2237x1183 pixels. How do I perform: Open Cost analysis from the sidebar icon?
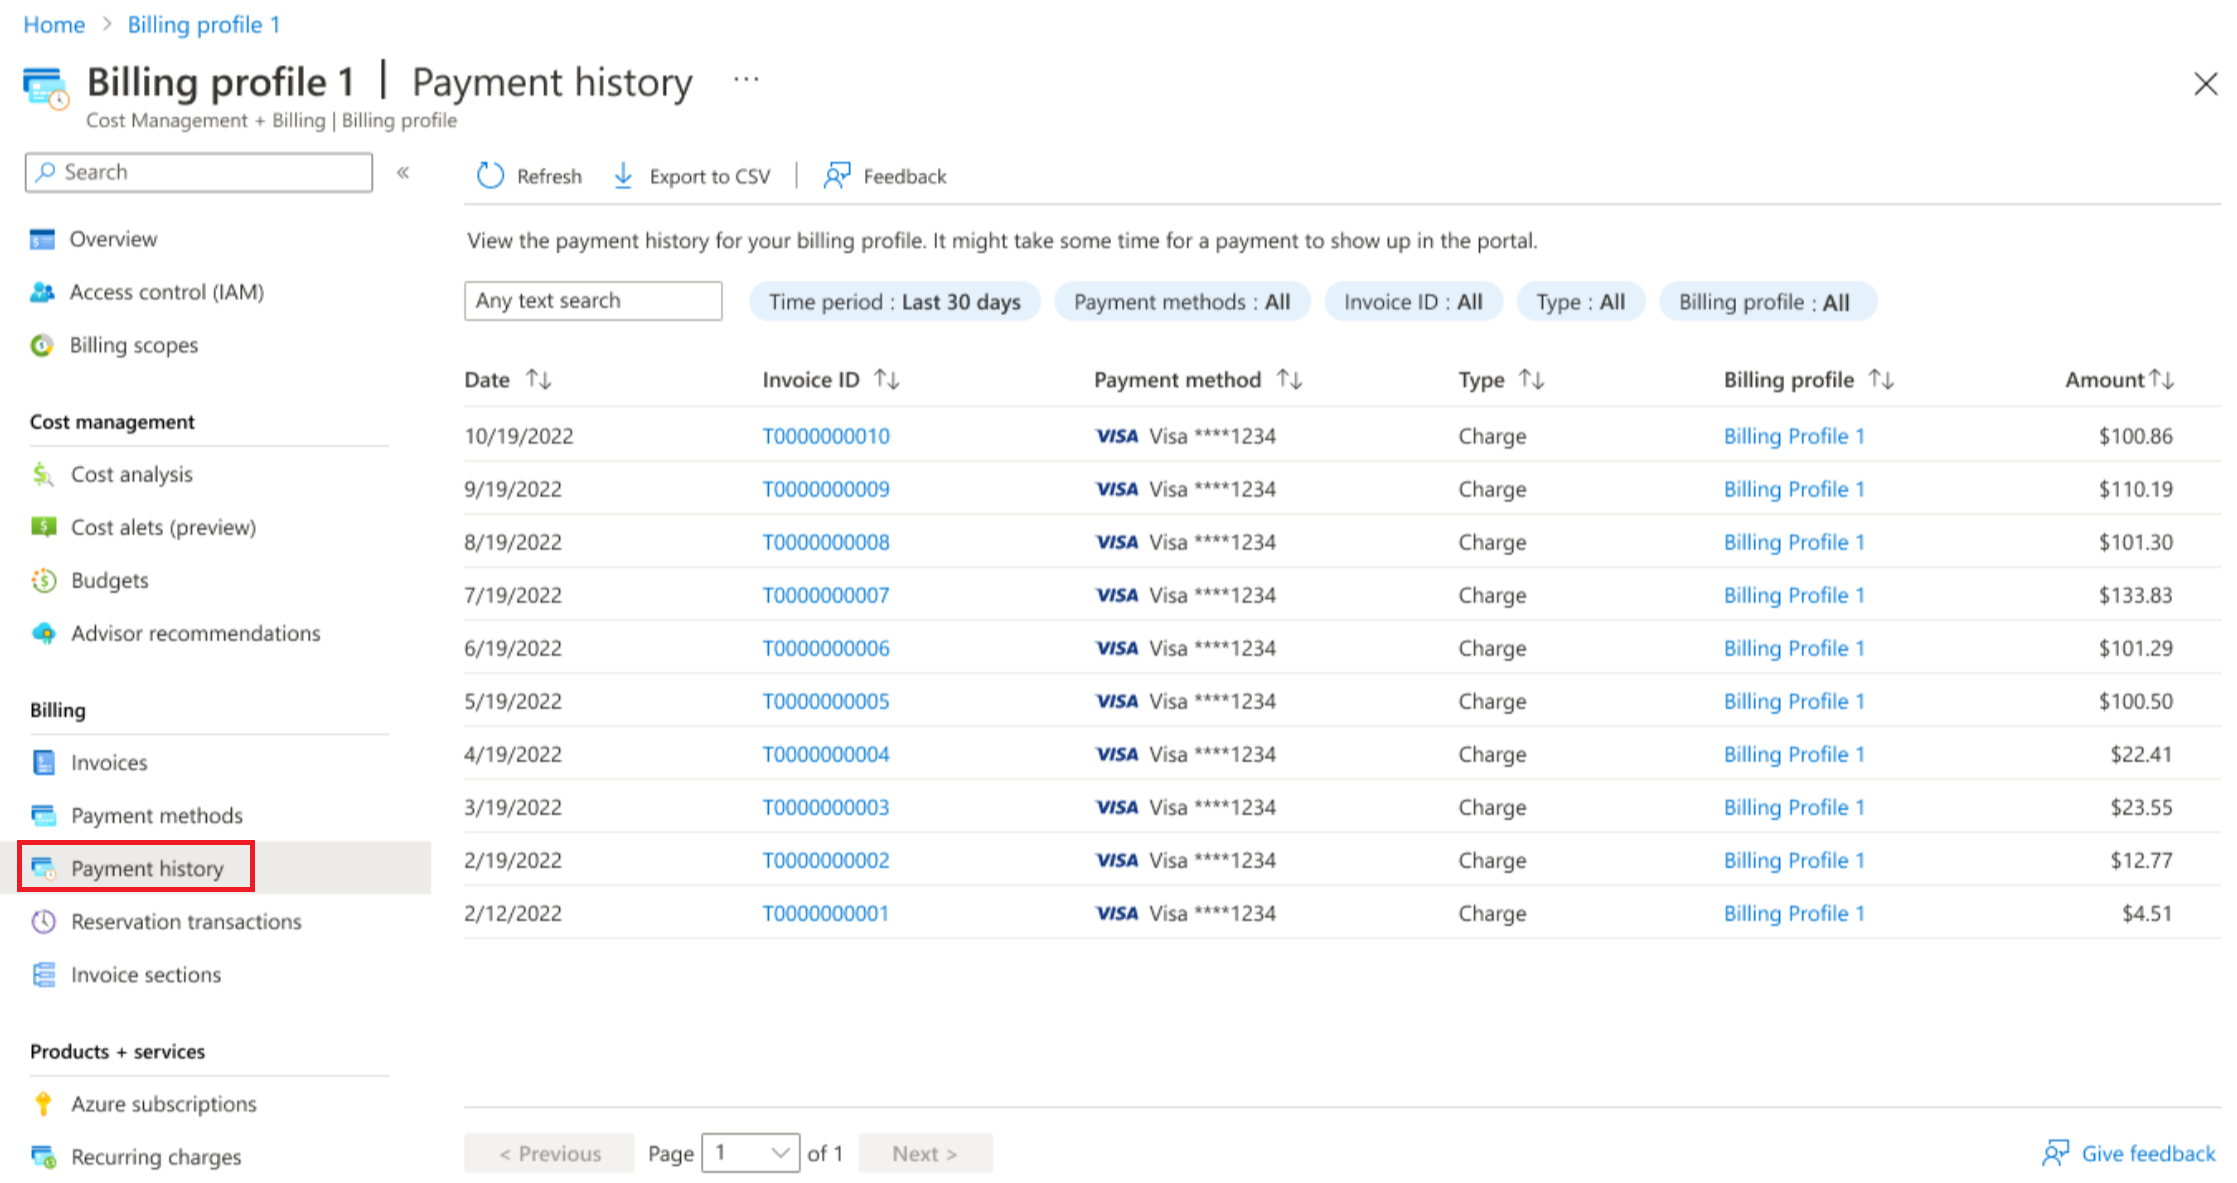(x=43, y=474)
